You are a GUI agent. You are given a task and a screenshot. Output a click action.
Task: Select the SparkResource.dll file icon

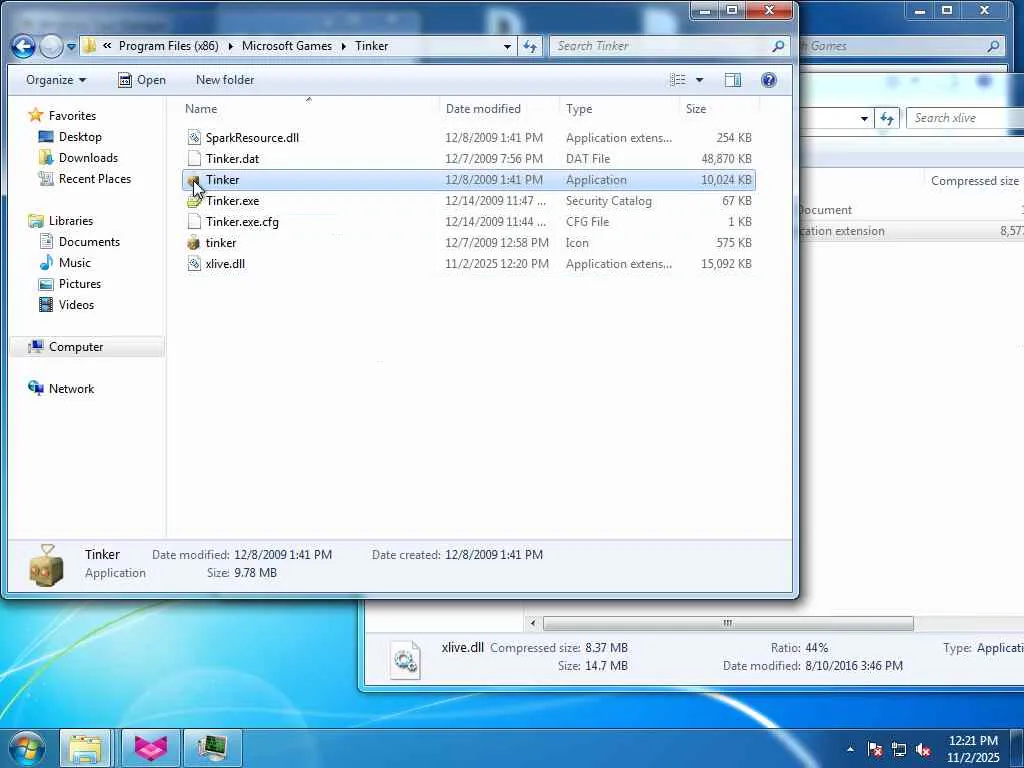pos(194,137)
